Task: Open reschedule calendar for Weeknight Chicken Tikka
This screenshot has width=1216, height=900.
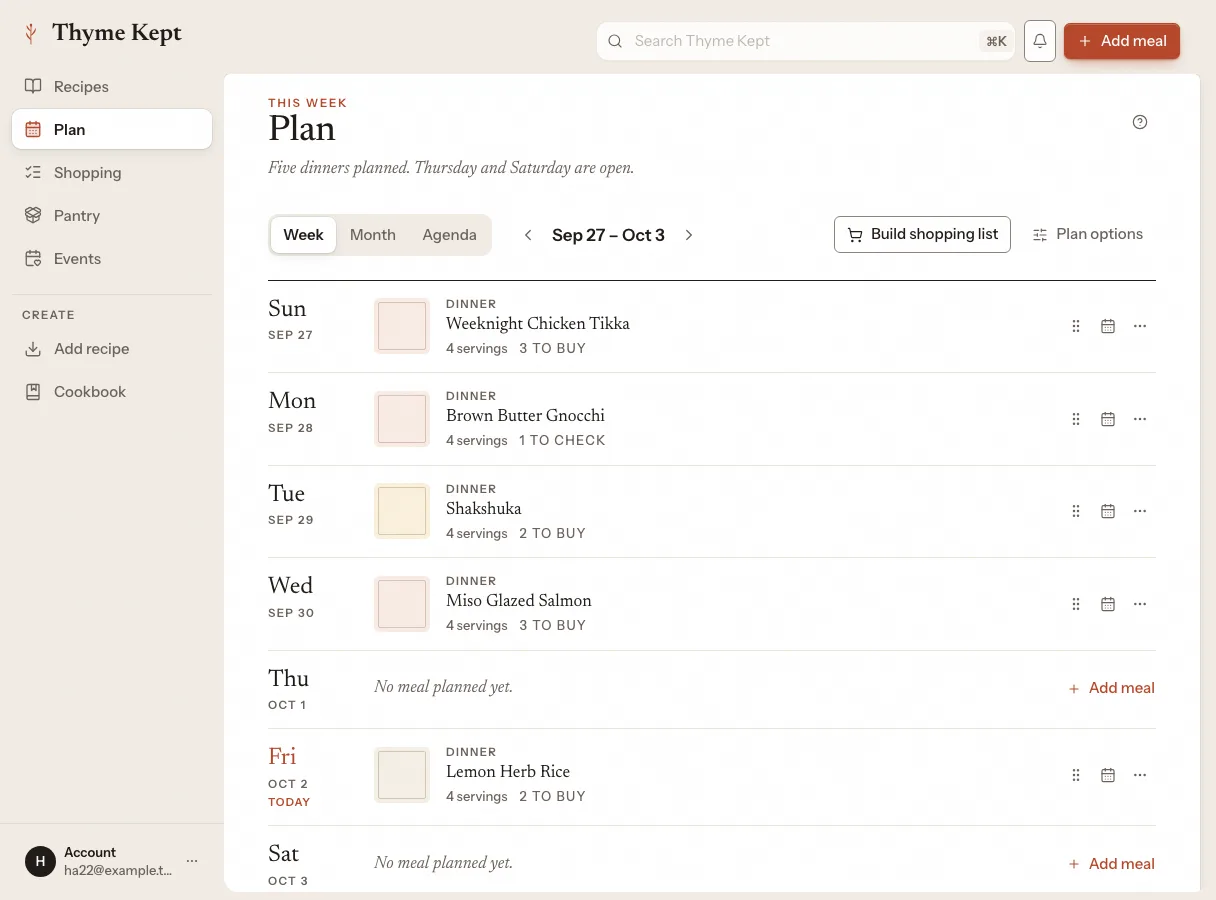Action: point(1108,326)
